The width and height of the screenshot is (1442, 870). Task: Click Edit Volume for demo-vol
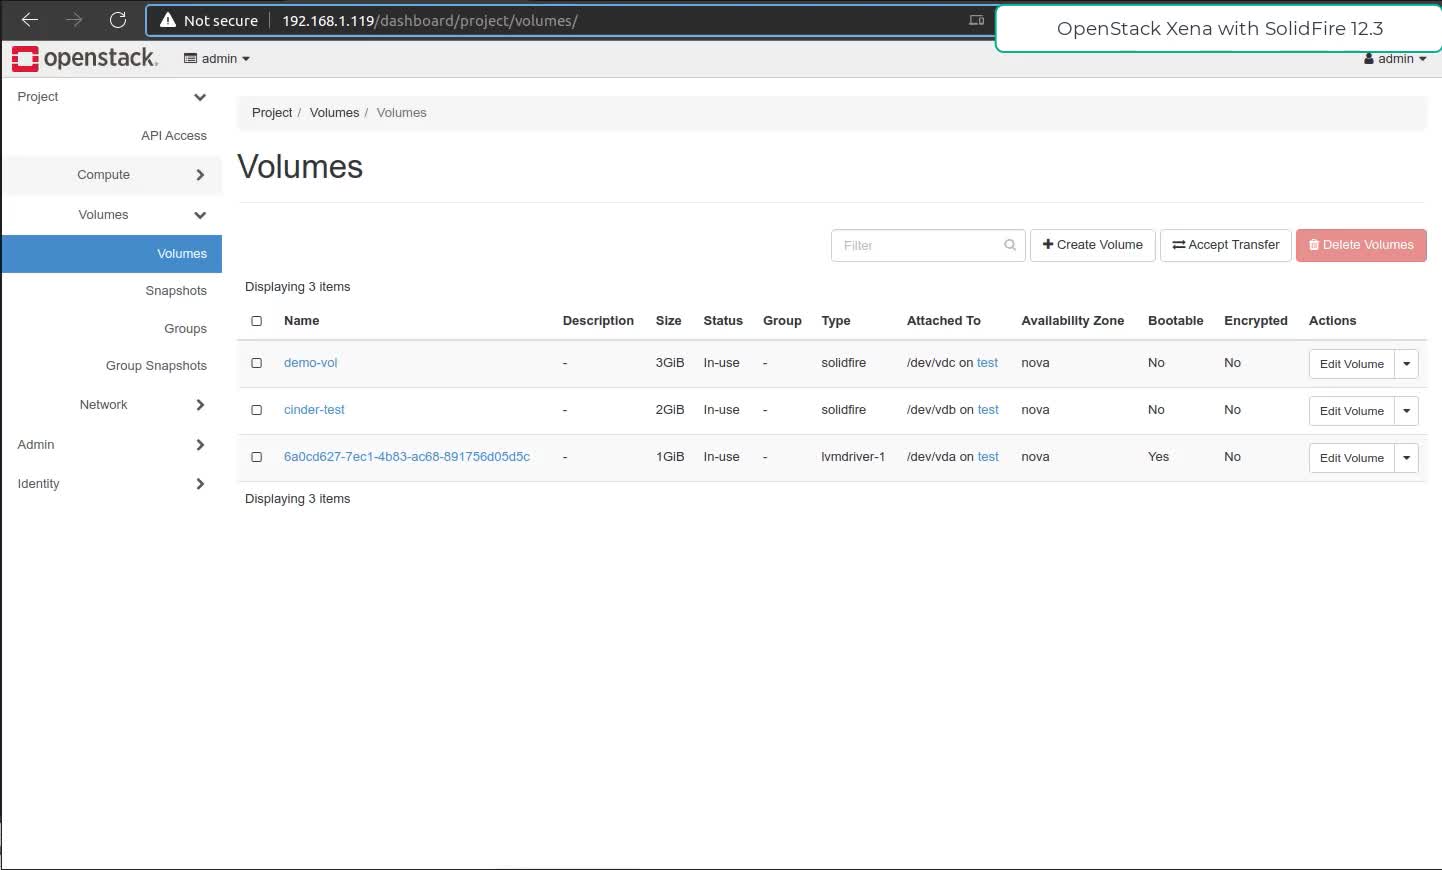click(1351, 364)
